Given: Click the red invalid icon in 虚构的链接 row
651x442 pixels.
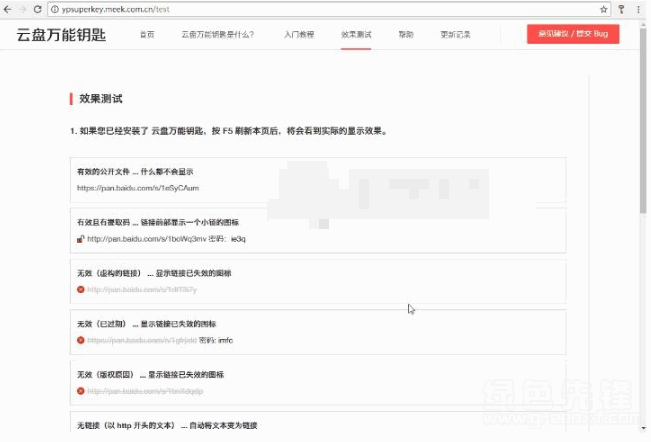Looking at the screenshot, I should tap(81, 290).
